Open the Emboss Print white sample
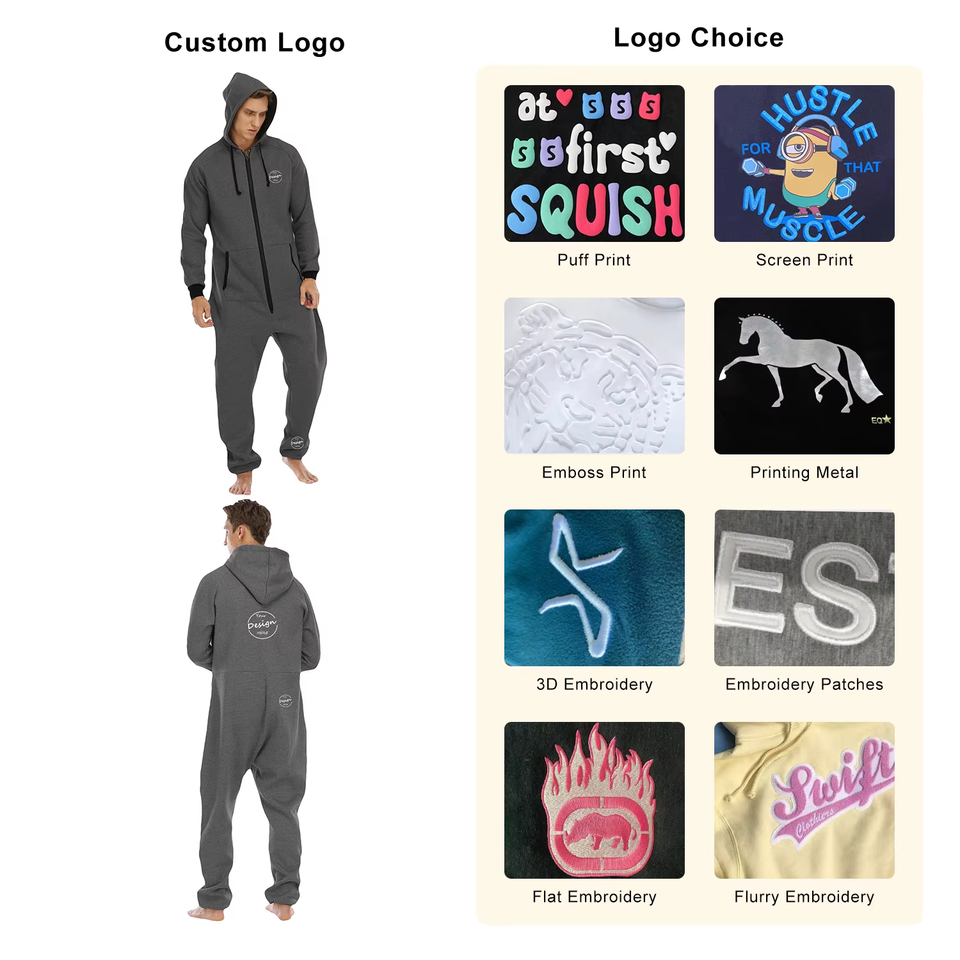This screenshot has width=960, height=960. pyautogui.click(x=594, y=375)
